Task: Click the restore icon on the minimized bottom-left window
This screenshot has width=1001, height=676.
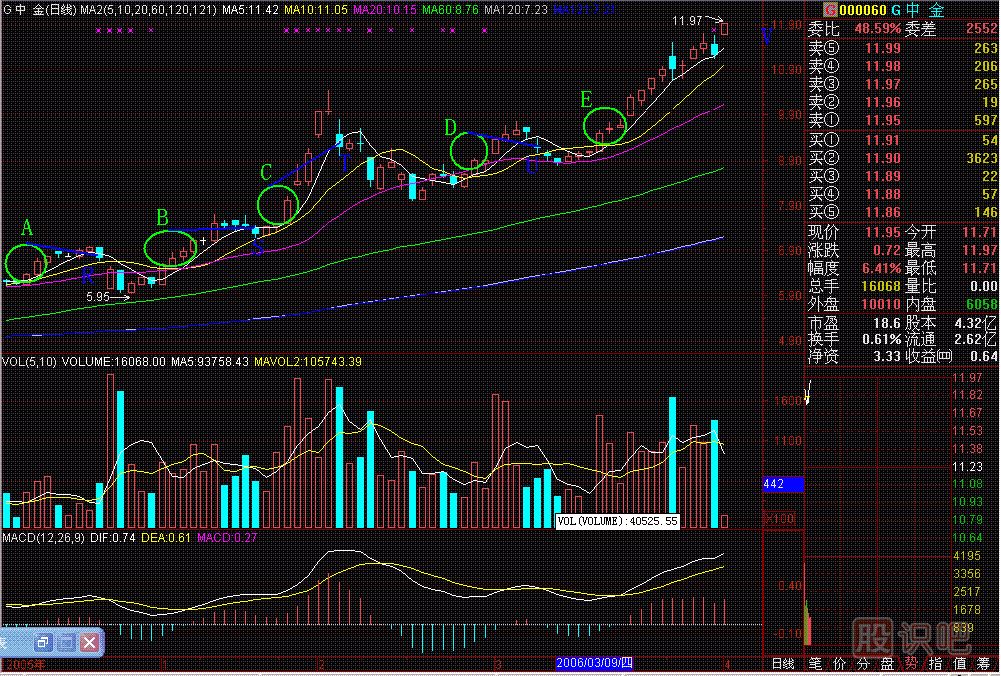Action: point(42,641)
